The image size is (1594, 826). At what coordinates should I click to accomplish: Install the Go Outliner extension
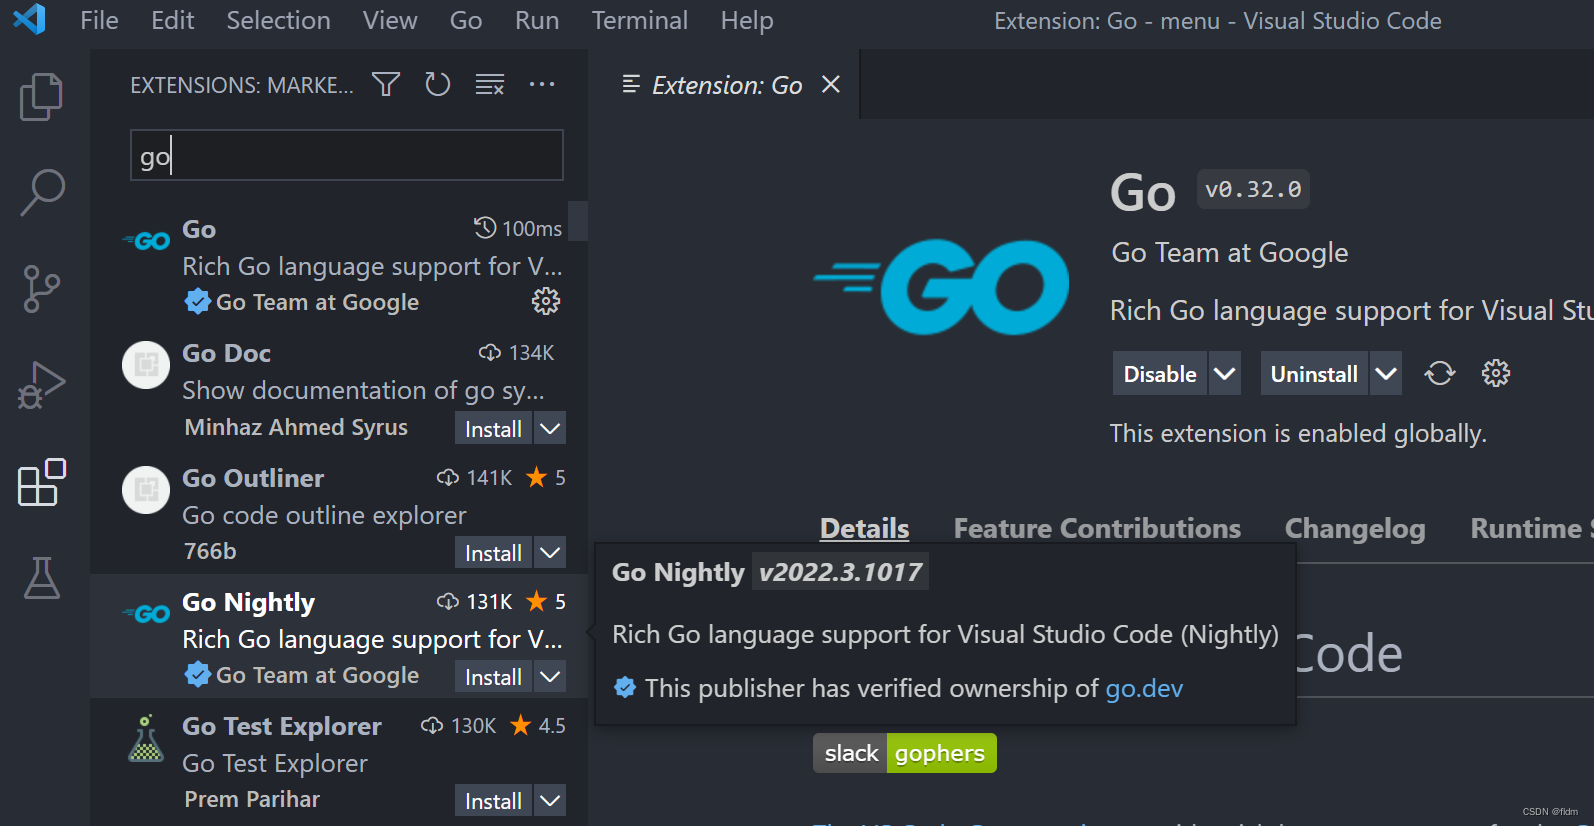tap(493, 553)
